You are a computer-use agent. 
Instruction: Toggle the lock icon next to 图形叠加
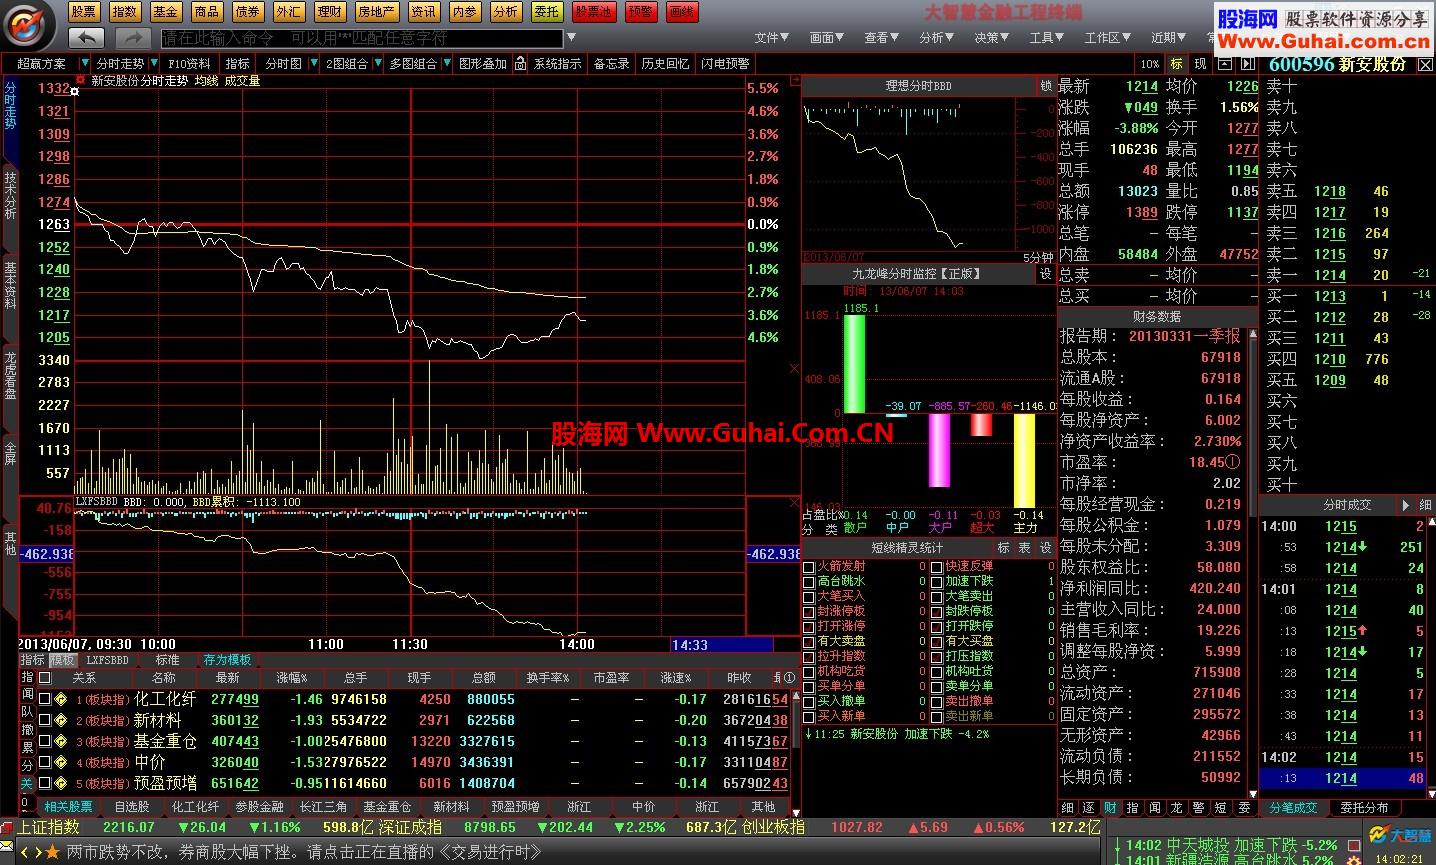pos(520,63)
